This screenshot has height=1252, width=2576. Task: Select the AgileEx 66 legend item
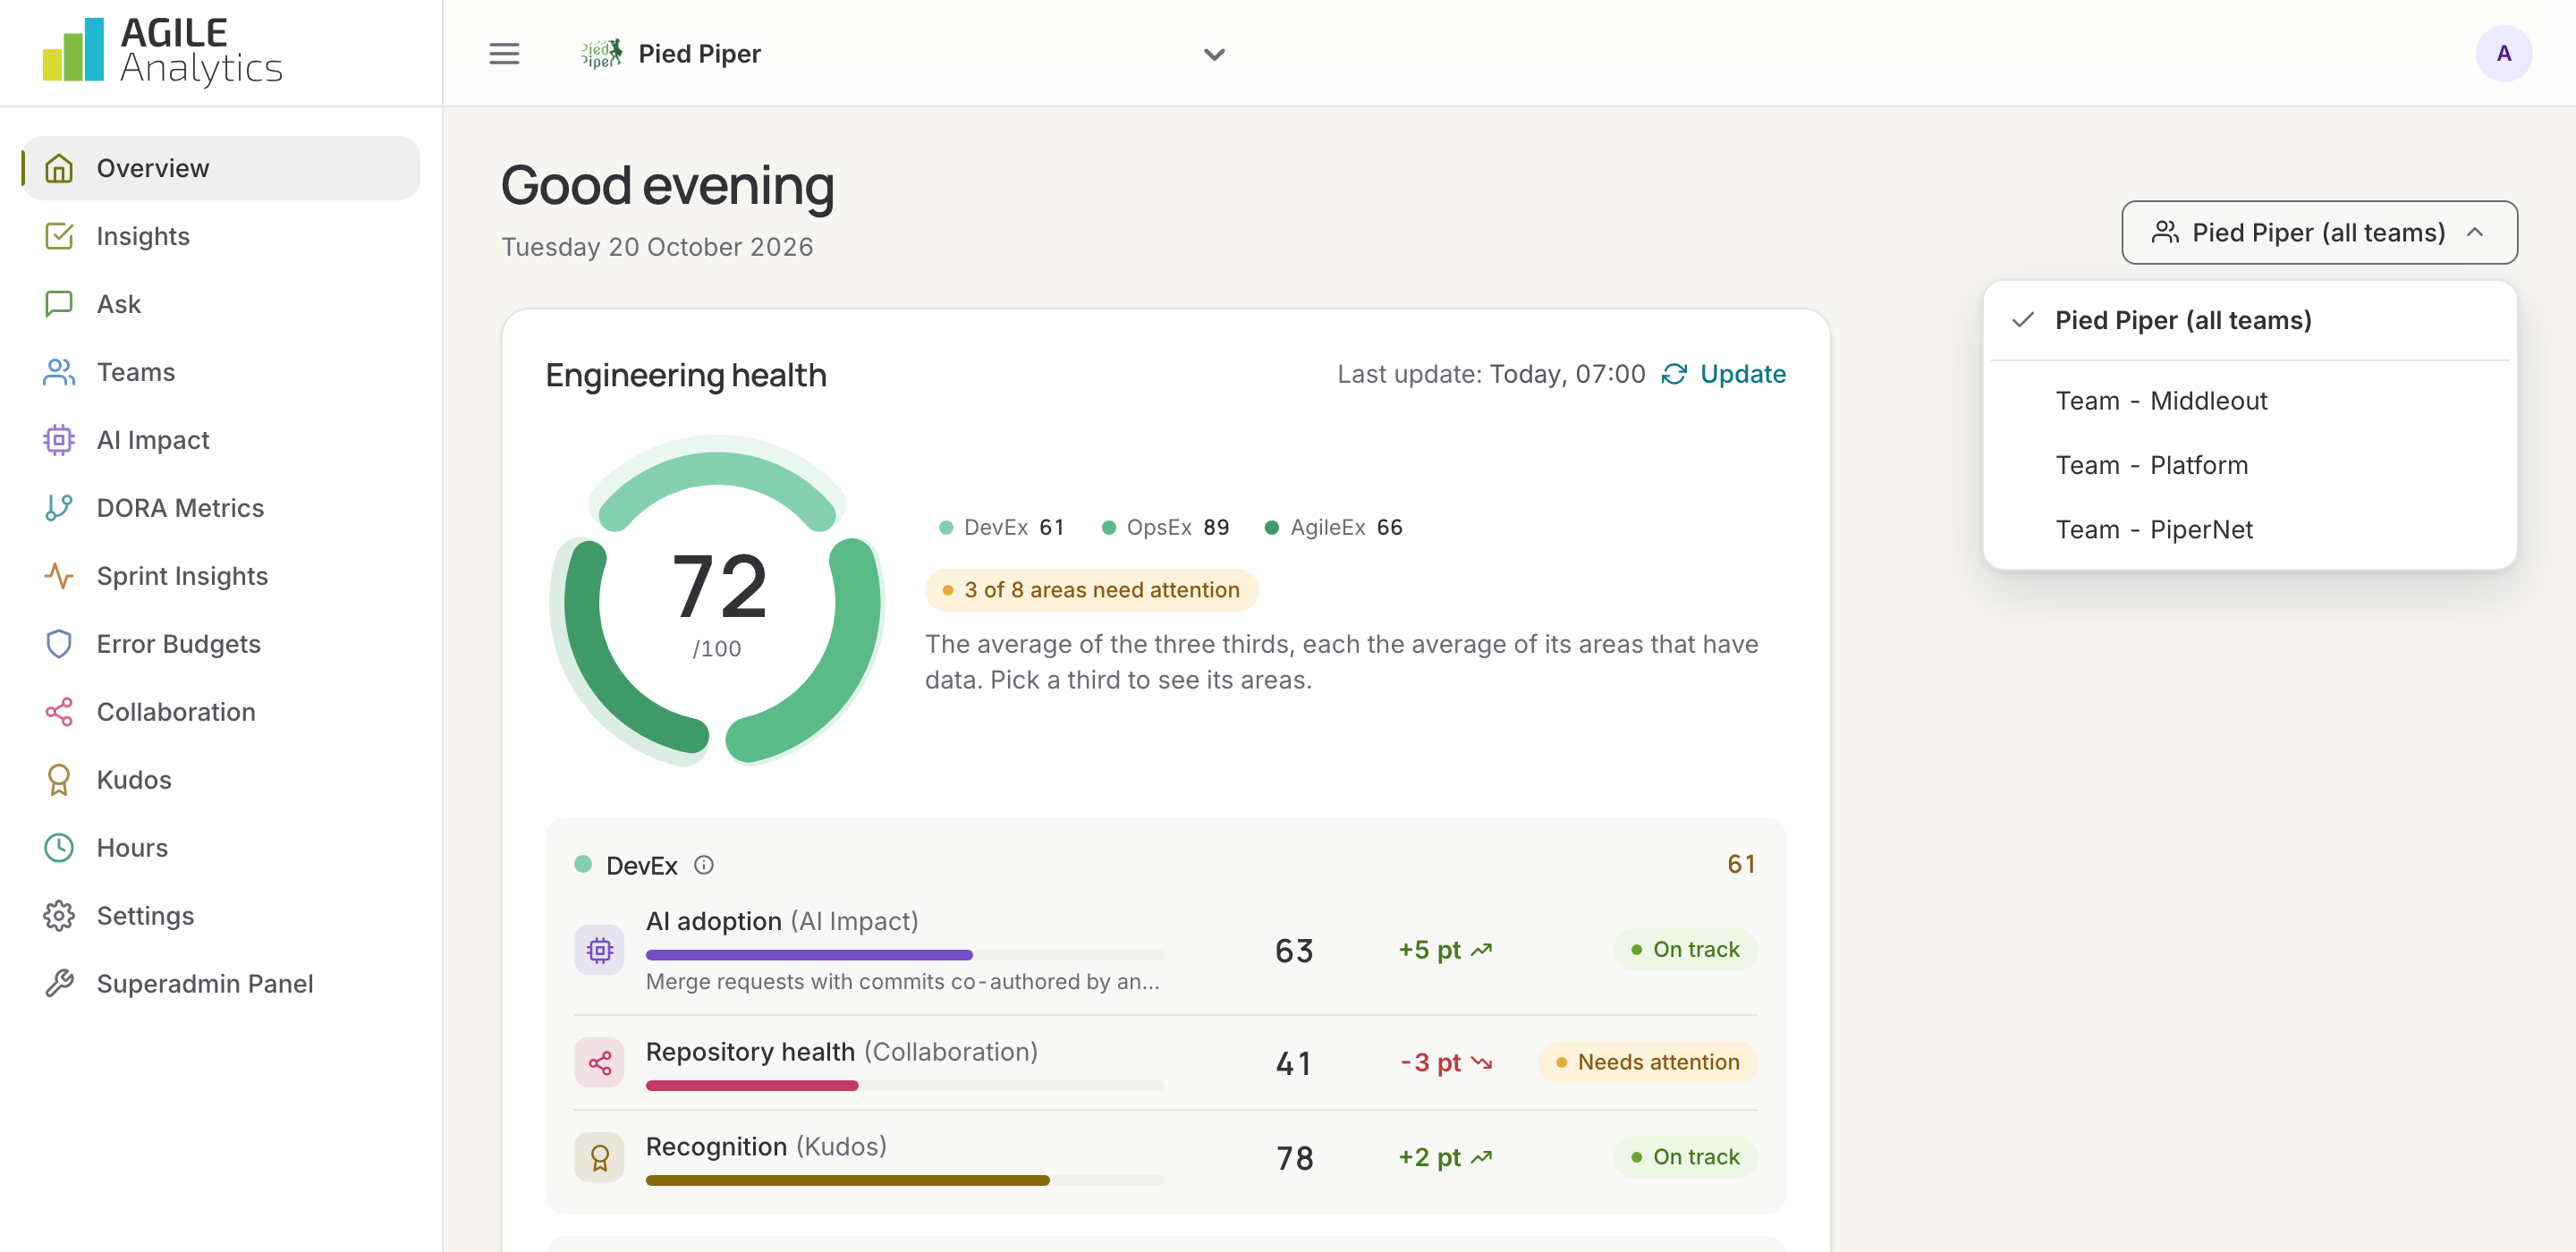coord(1334,528)
